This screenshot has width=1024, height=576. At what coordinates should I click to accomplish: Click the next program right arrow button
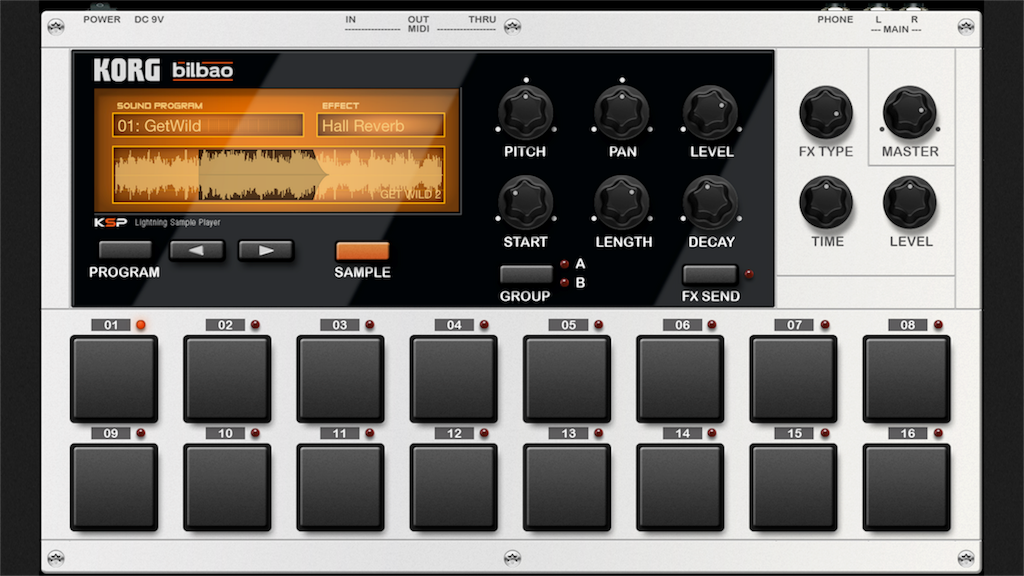pos(266,250)
